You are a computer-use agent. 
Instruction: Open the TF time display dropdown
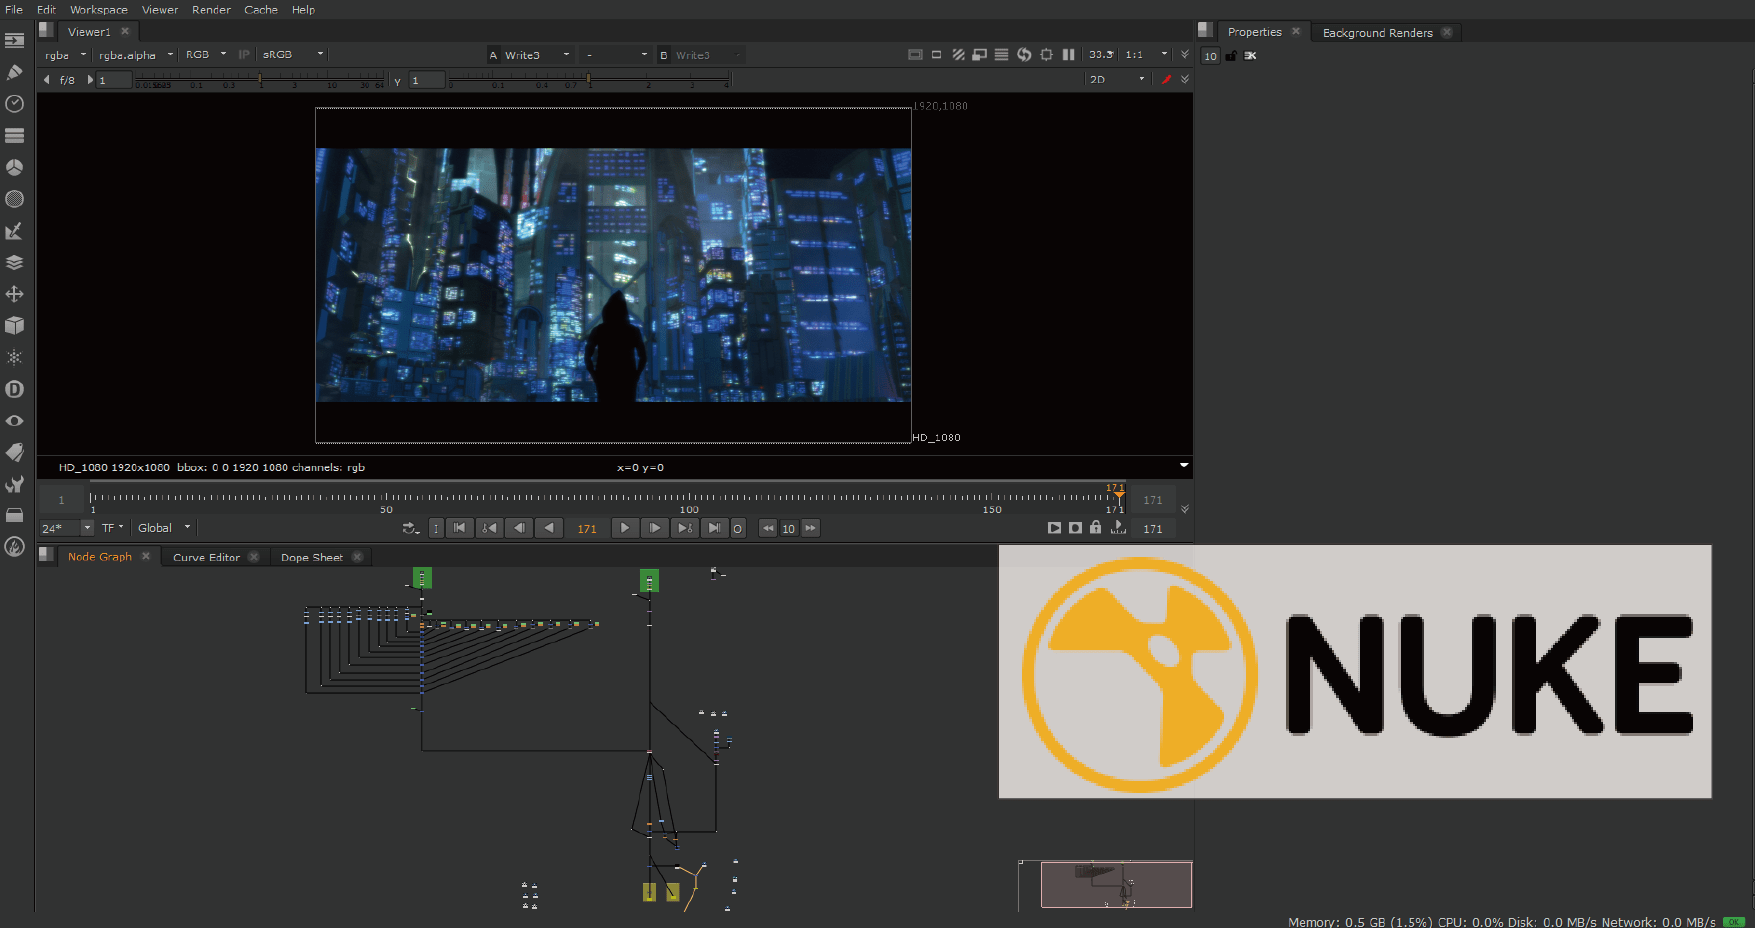(112, 528)
